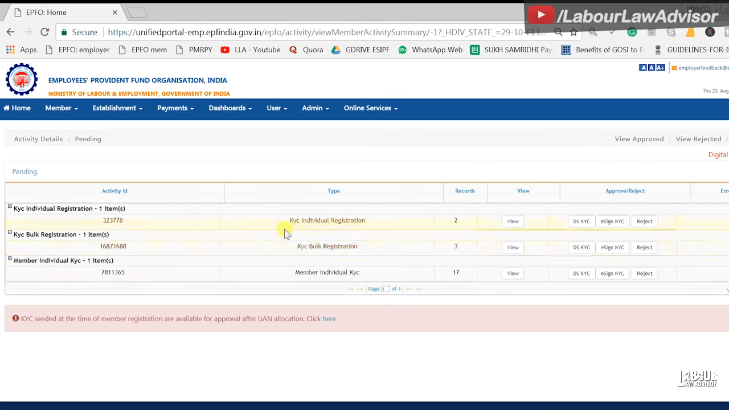Viewport: 729px width, 410px height.
Task: Click the 'here' link in KYC notice
Action: (329, 319)
